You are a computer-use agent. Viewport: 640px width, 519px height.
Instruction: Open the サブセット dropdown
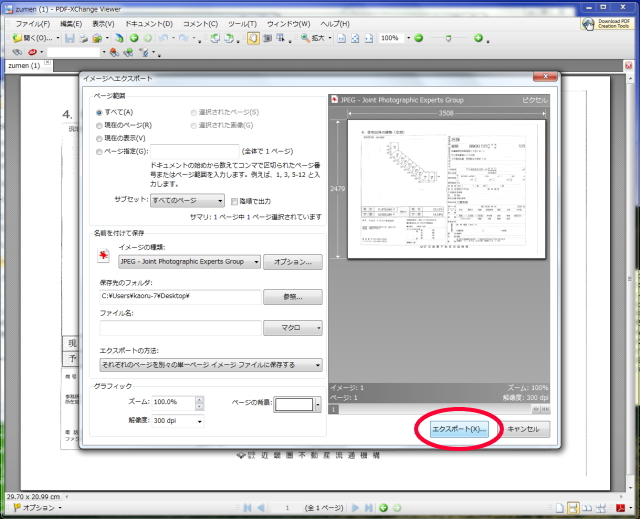click(185, 200)
